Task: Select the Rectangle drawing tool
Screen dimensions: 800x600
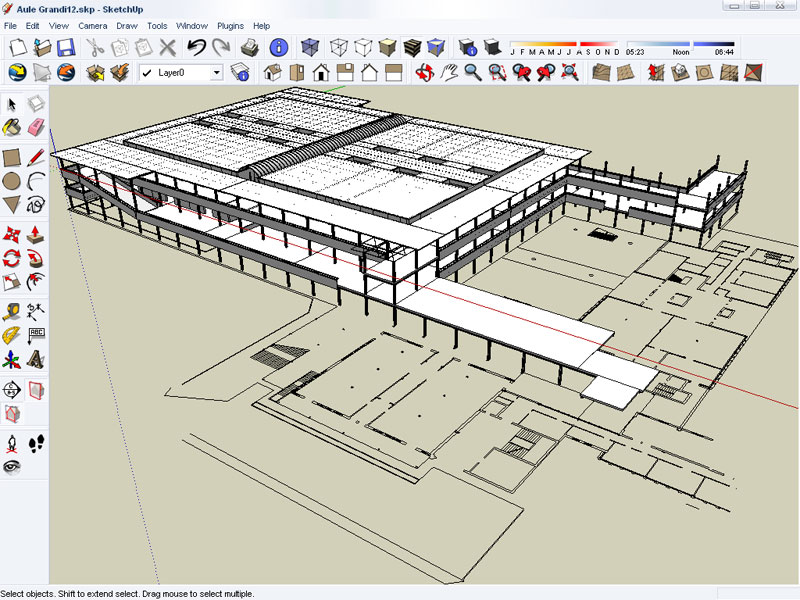Action: [12, 156]
